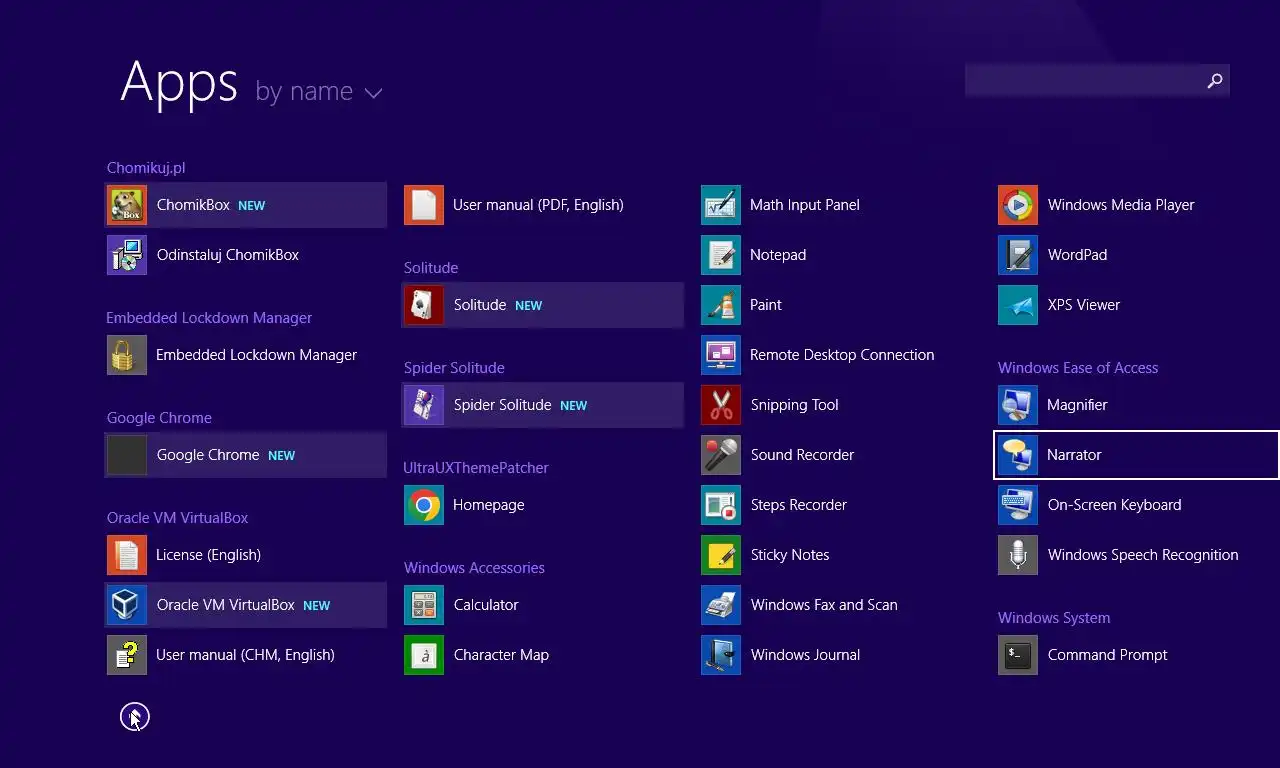Open the XPS Viewer icon
This screenshot has height=768, width=1280.
click(1018, 305)
